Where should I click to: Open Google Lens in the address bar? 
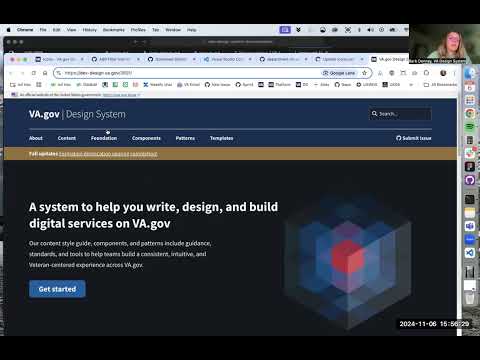coord(339,73)
